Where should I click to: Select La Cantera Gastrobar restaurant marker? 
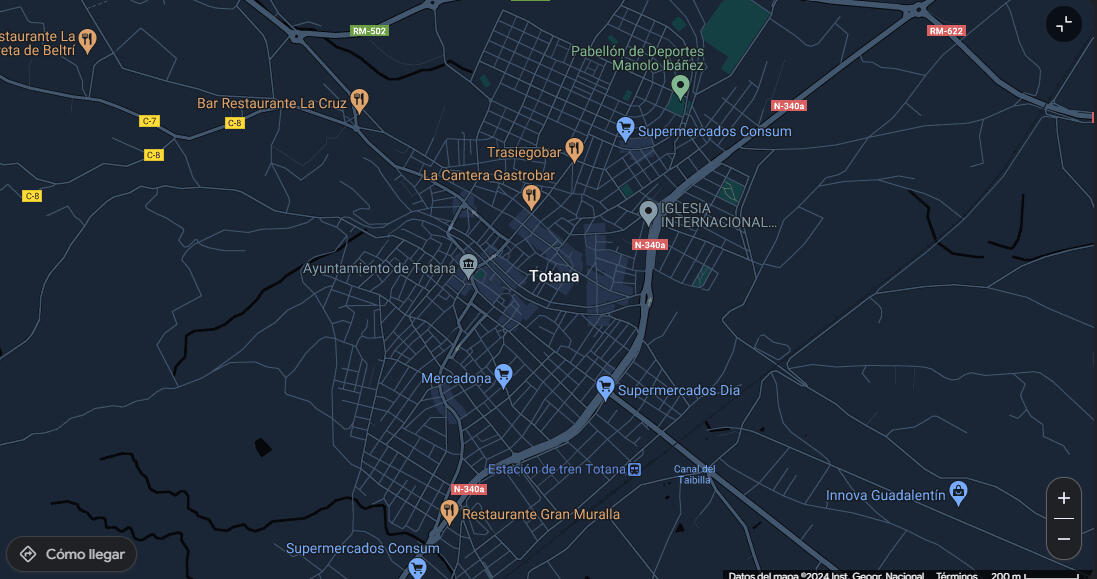[x=531, y=196]
